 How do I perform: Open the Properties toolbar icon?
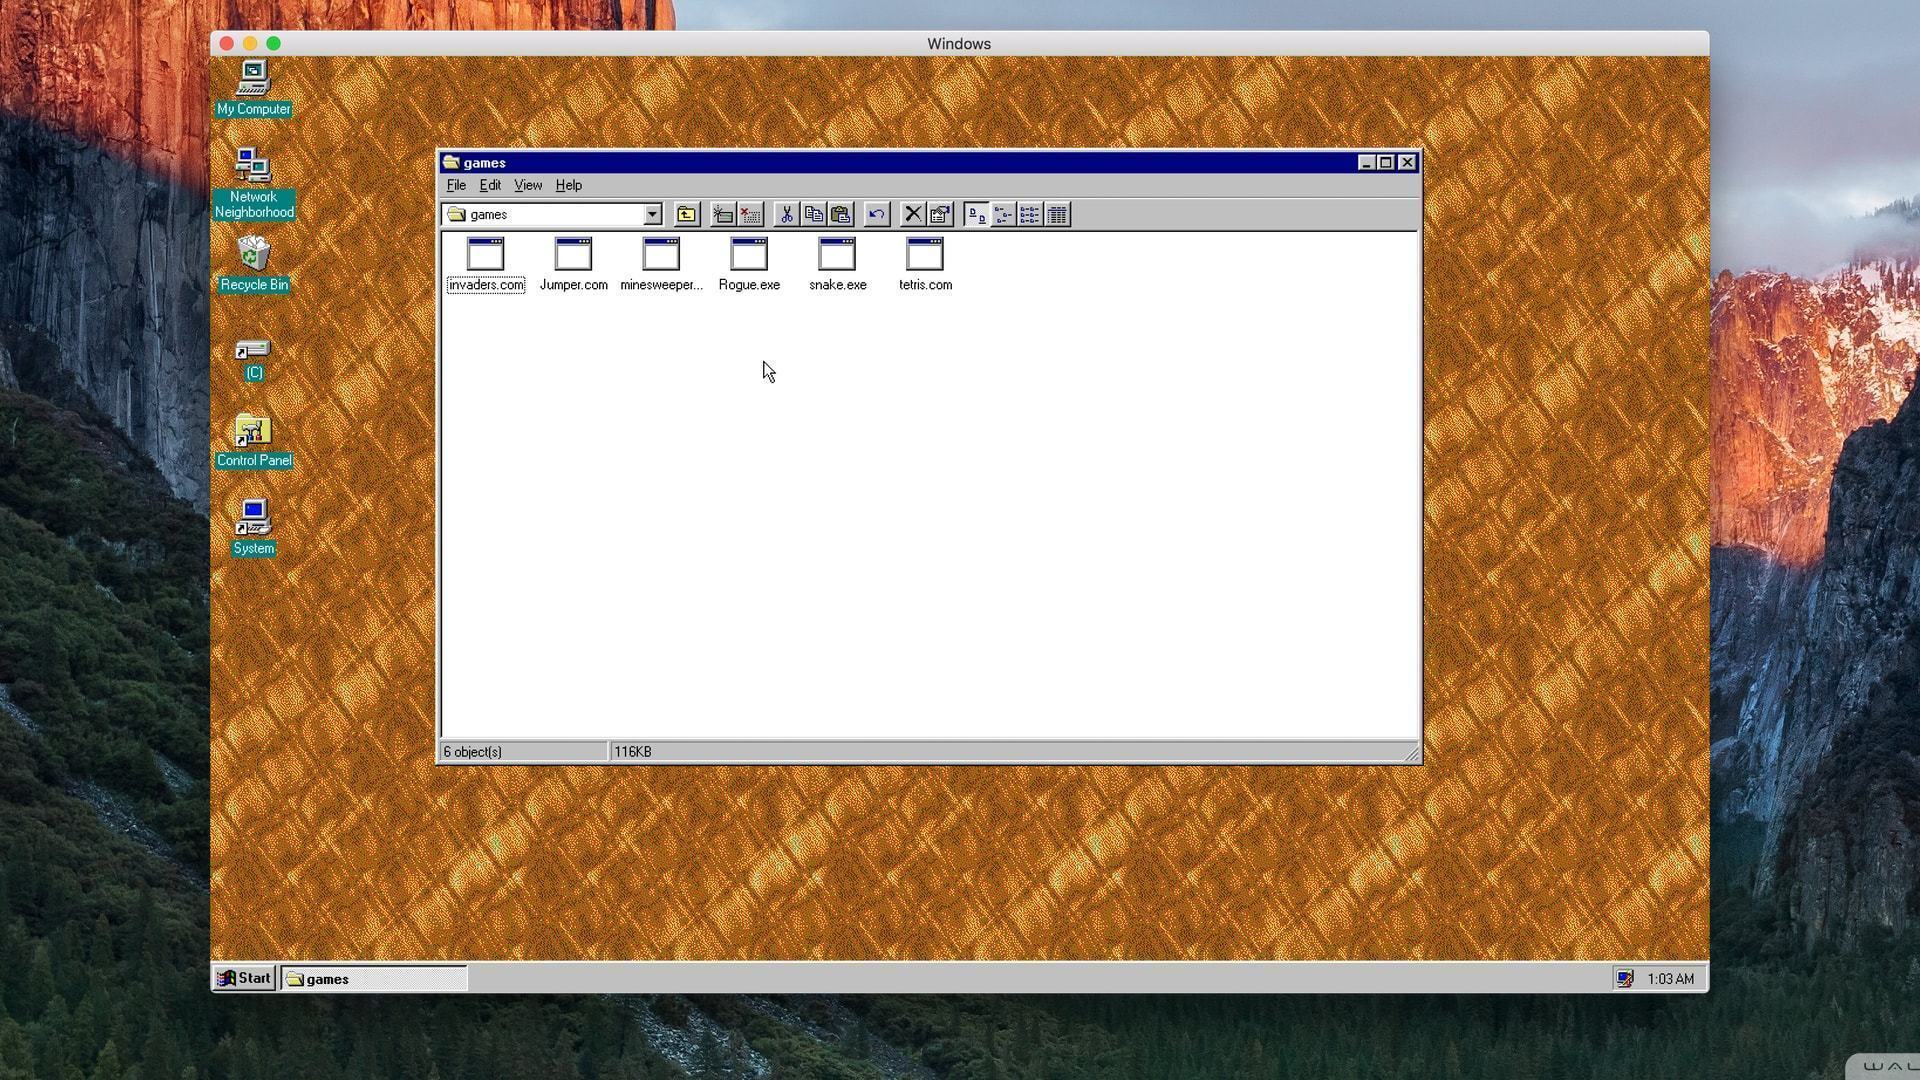(939, 214)
